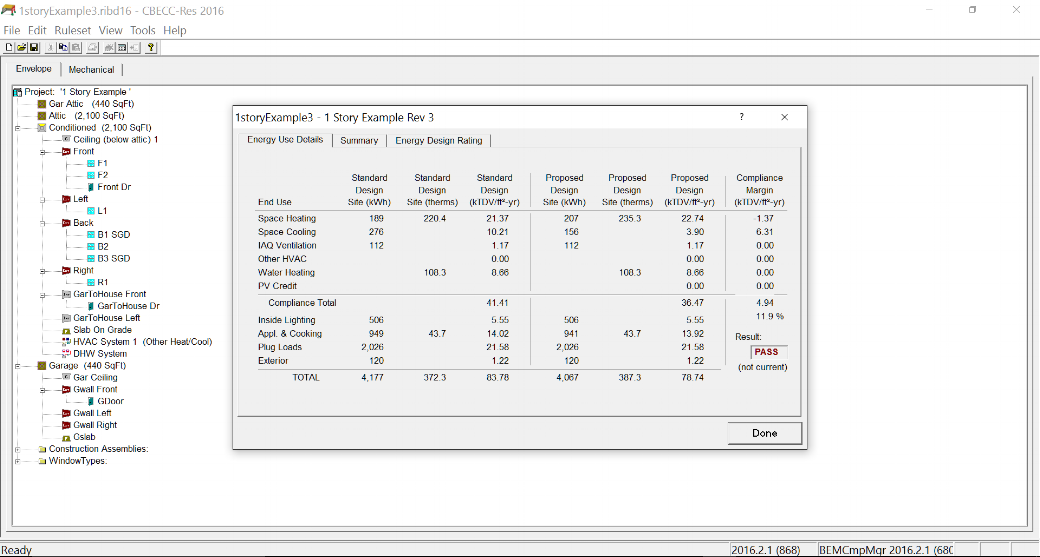Collapse the Front wall tree node
The width and height of the screenshot is (1040, 557).
tap(42, 151)
